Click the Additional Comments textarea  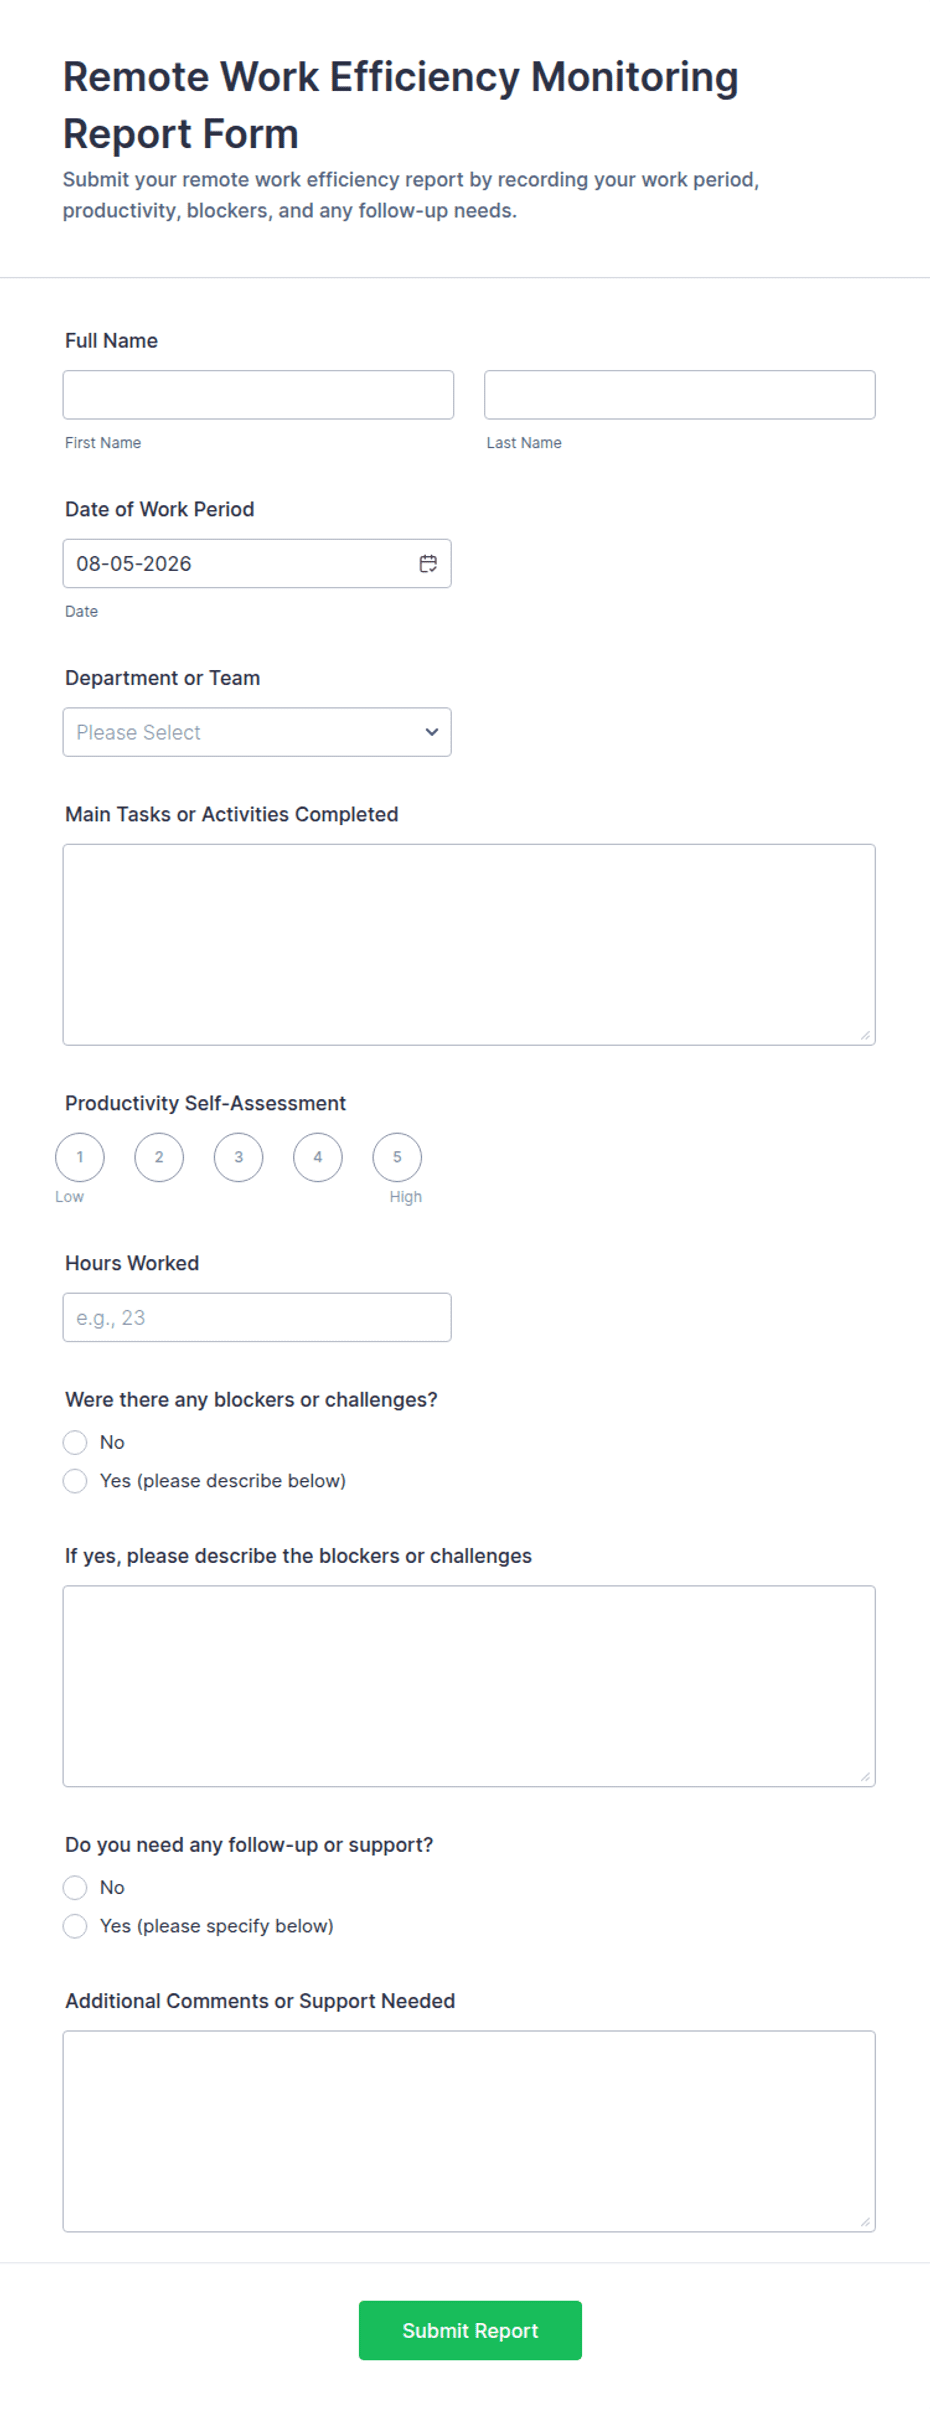[x=469, y=2131]
